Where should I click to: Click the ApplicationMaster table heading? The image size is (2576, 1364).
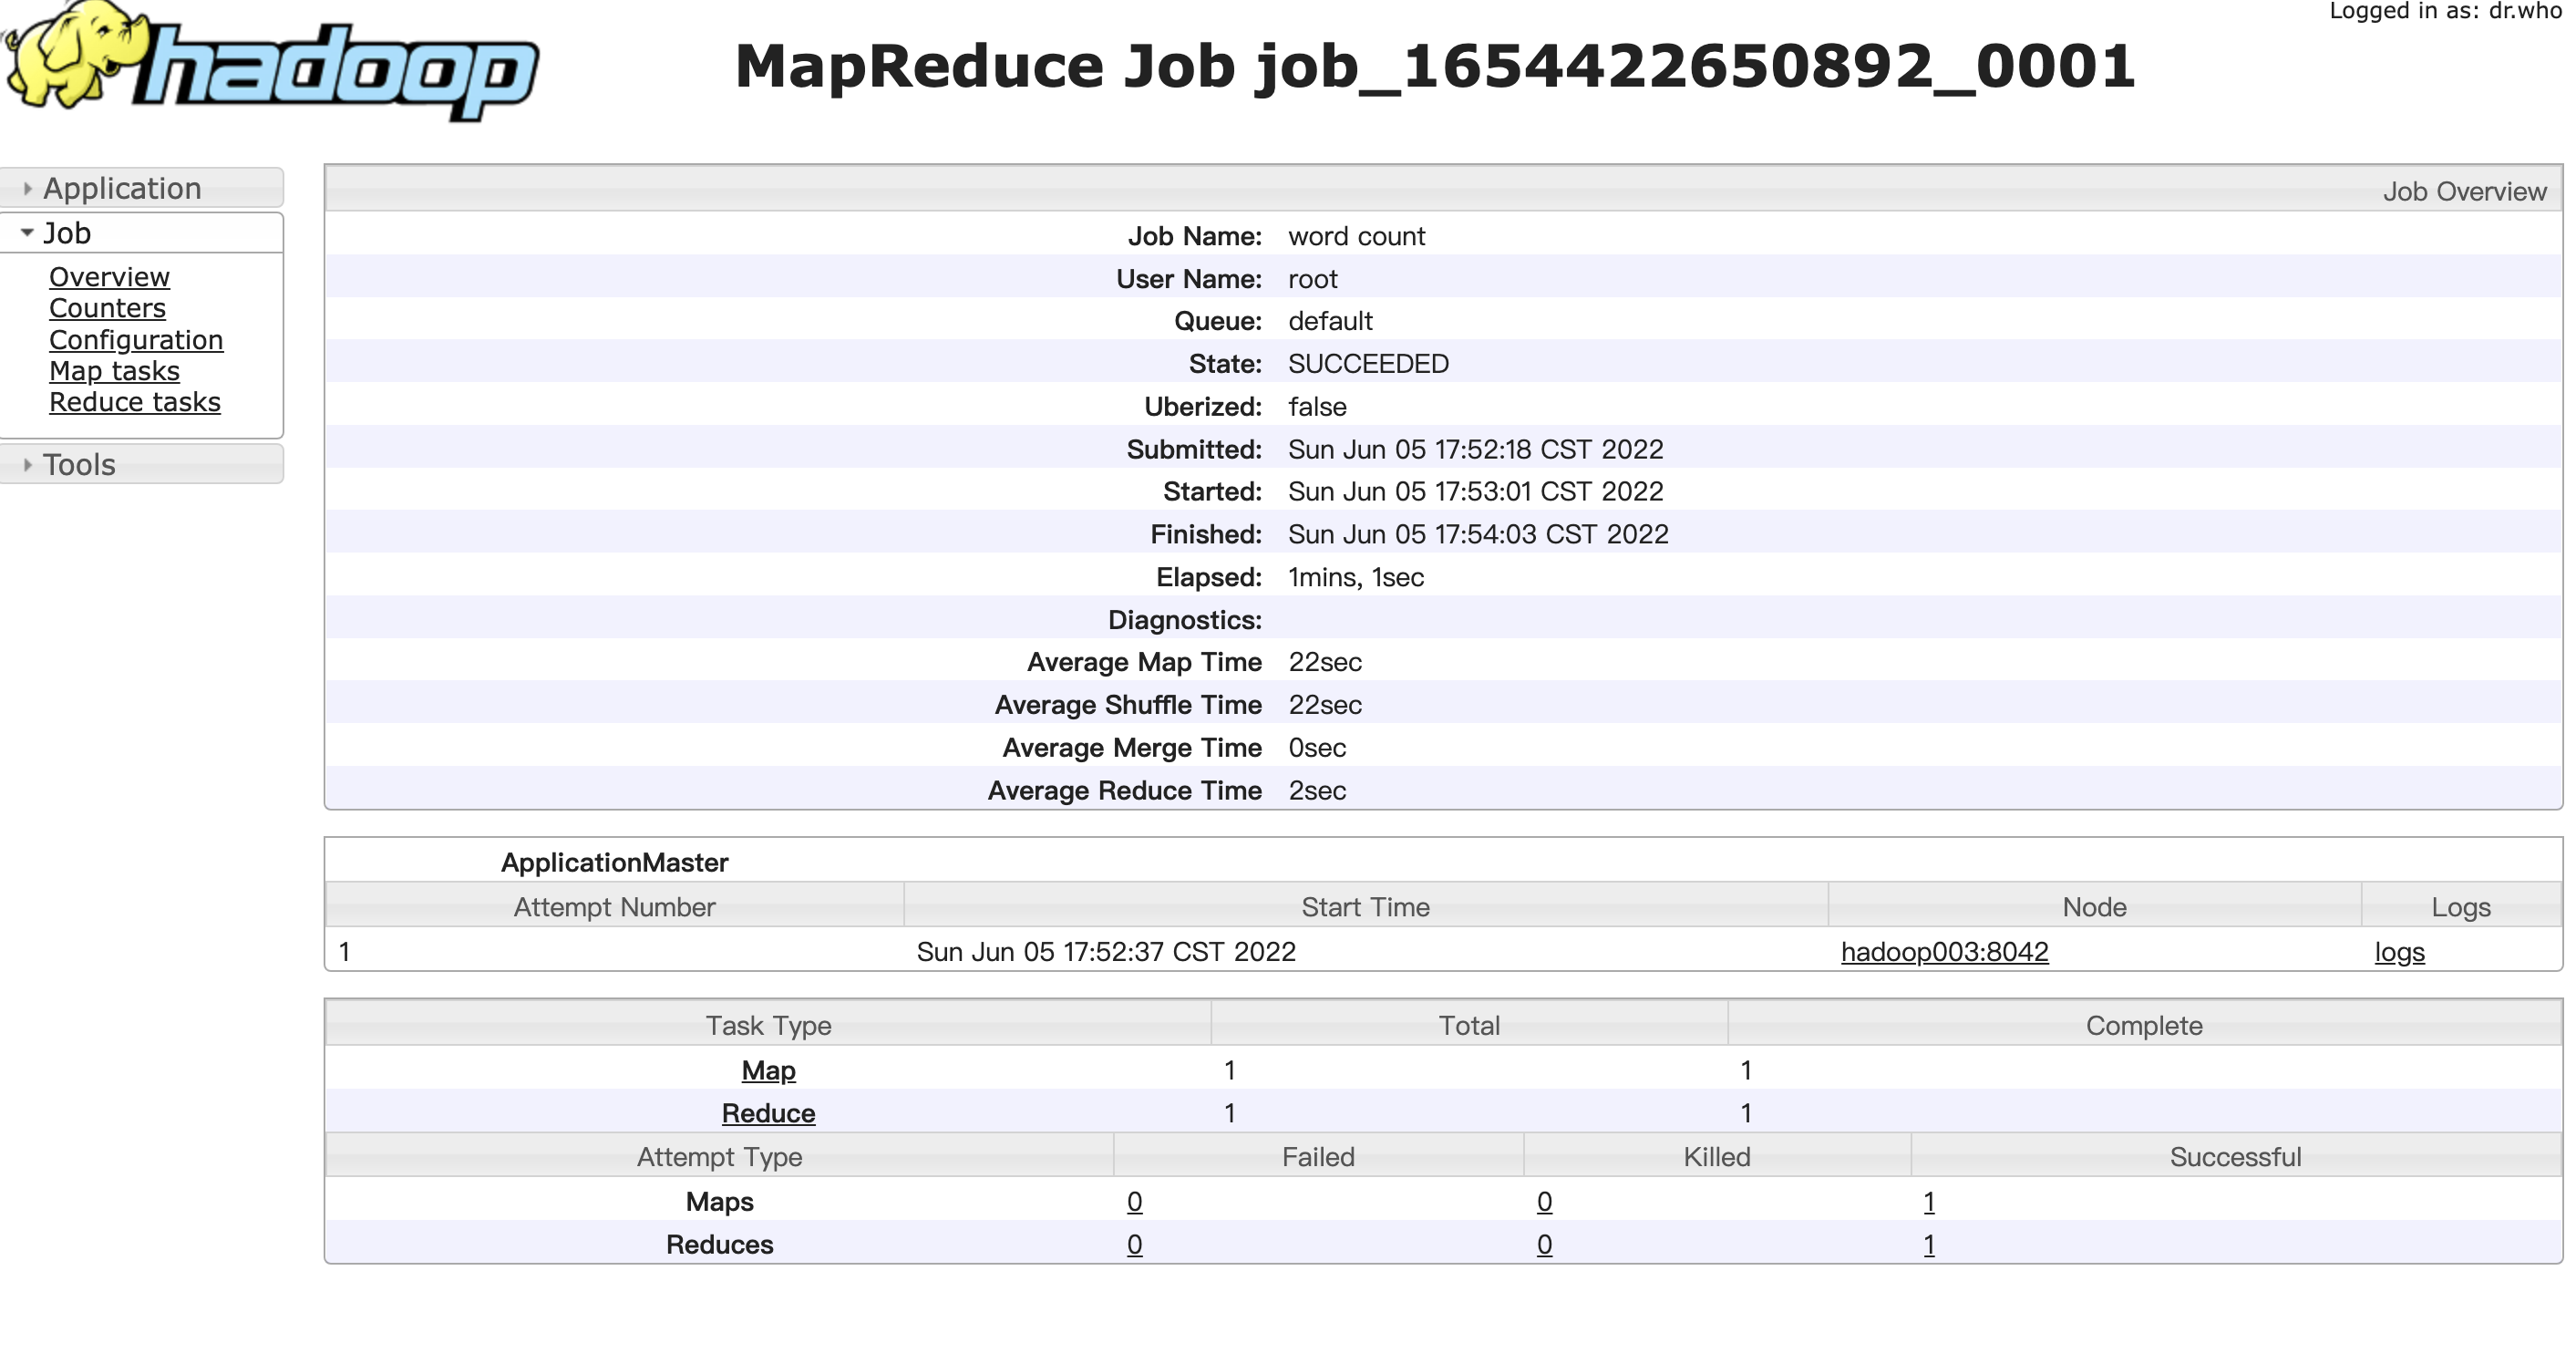pos(614,862)
